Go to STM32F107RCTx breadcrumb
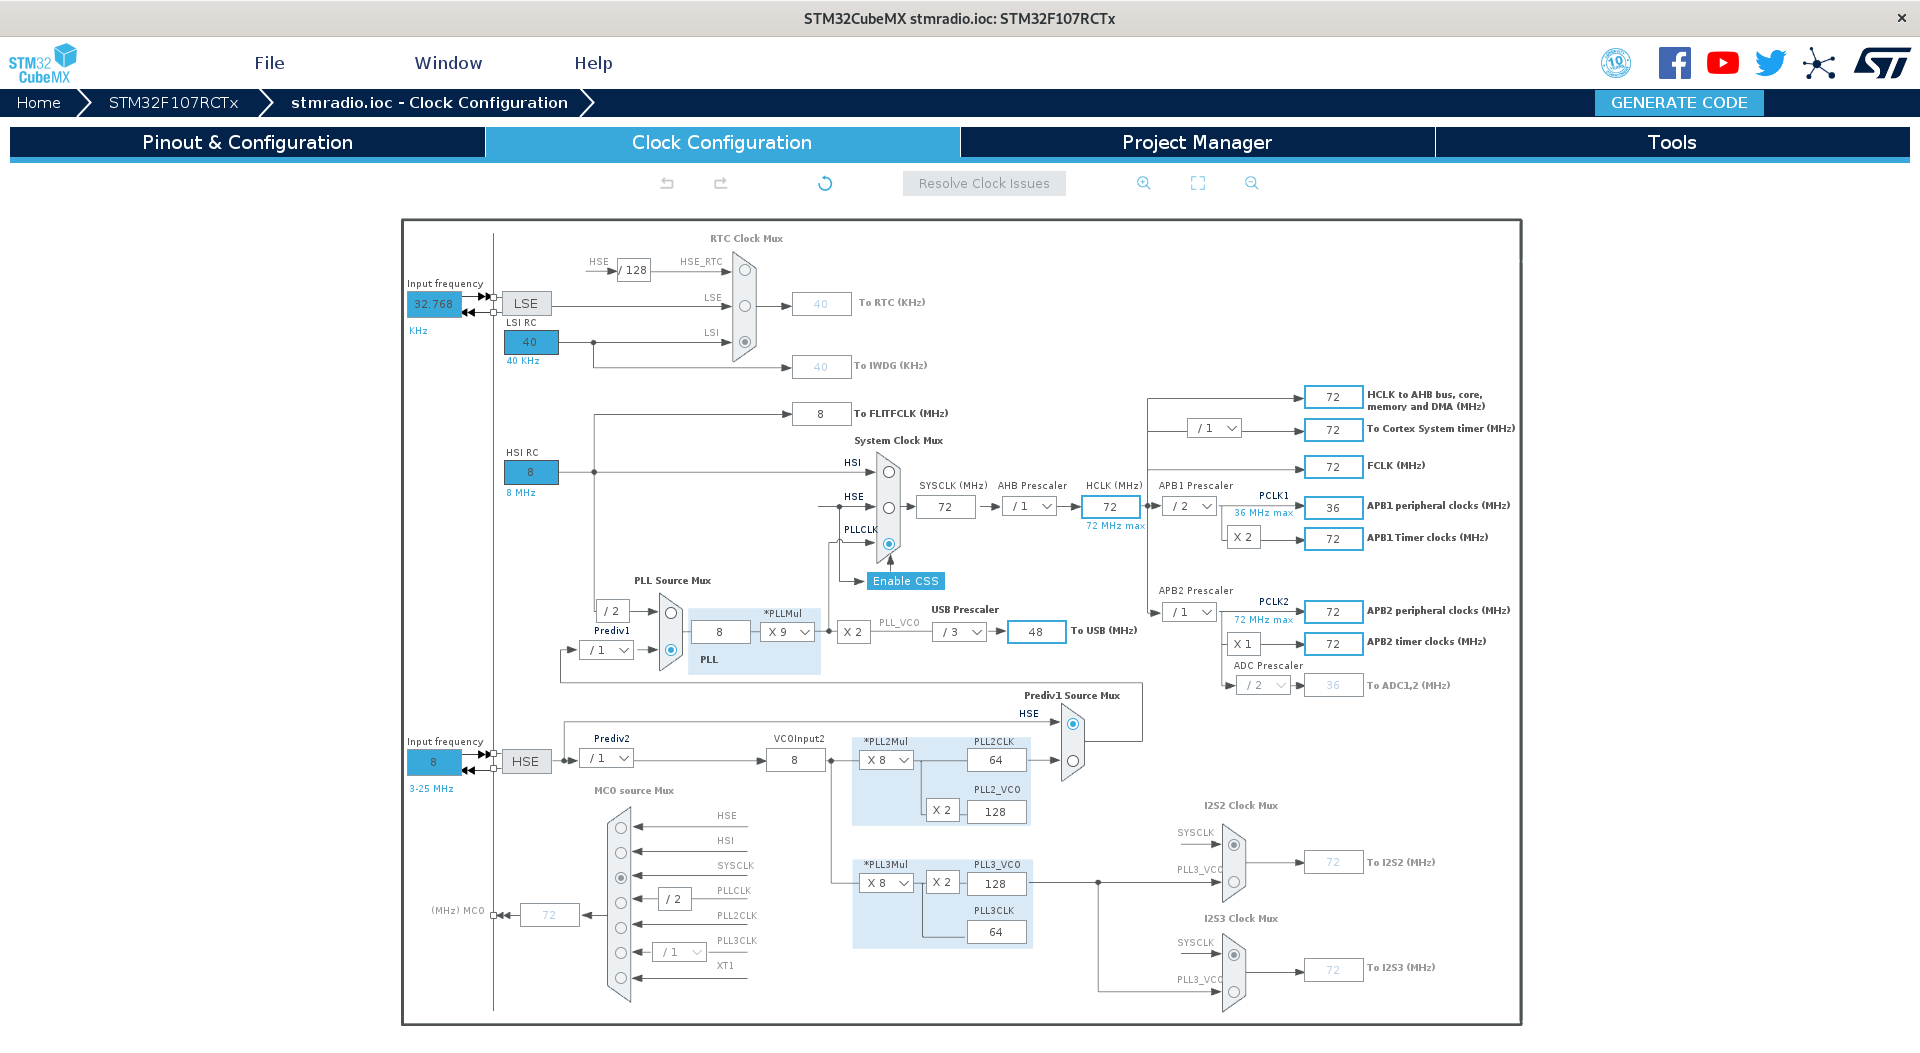This screenshot has height=1053, width=1920. pos(173,103)
